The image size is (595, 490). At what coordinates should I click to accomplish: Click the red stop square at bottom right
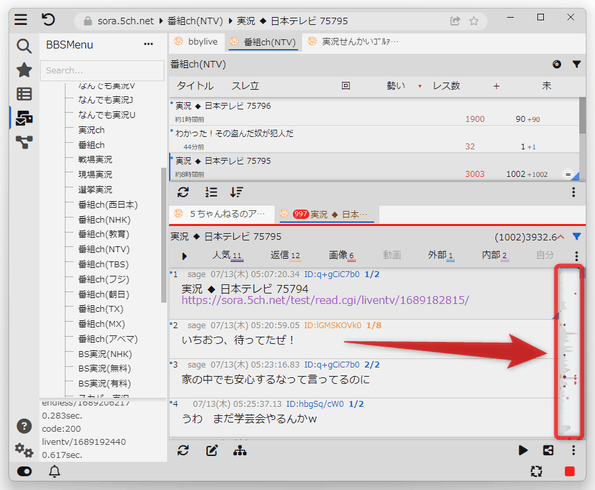(x=570, y=471)
